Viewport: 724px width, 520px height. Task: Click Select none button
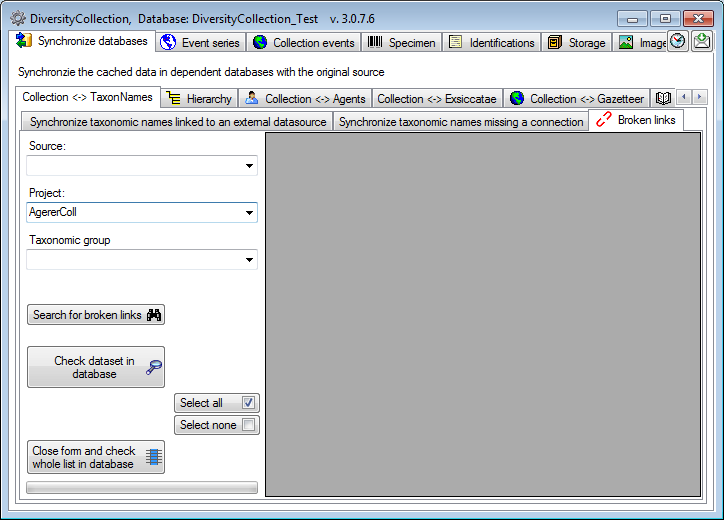(x=217, y=425)
